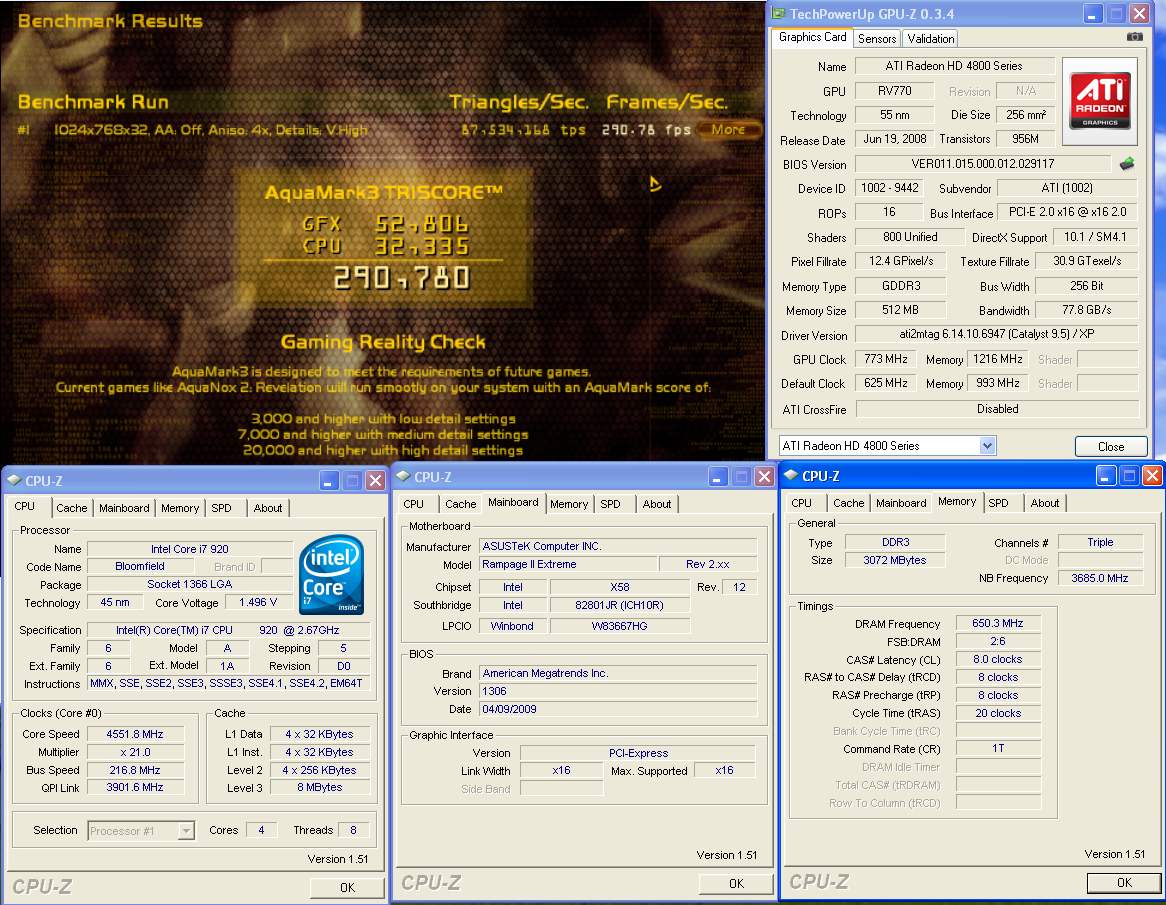Open the Mainboard tab in left CPU-Z window
1166x905 pixels.
pos(124,508)
